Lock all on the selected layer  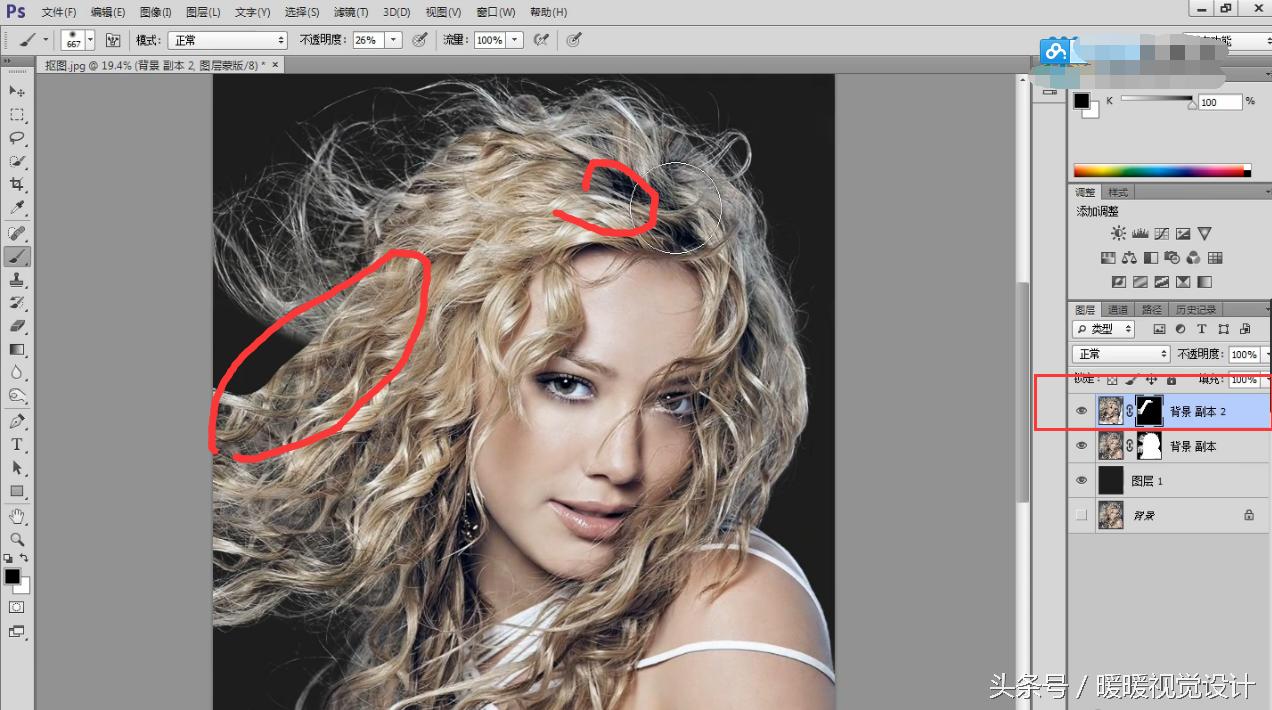1171,380
